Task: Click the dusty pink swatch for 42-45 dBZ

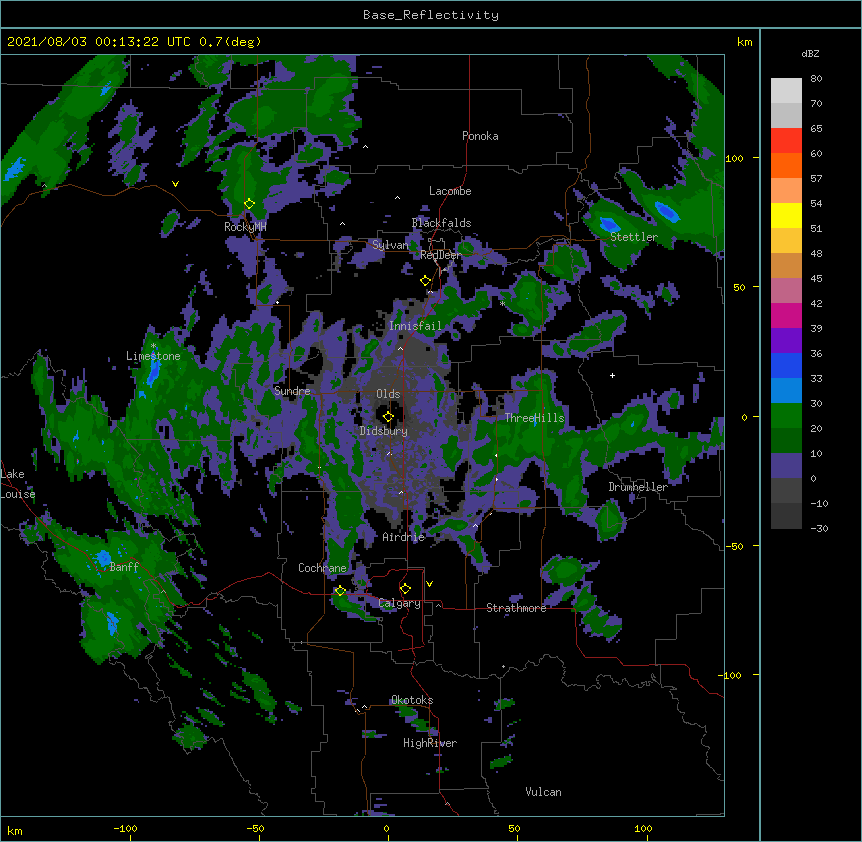Action: point(786,291)
